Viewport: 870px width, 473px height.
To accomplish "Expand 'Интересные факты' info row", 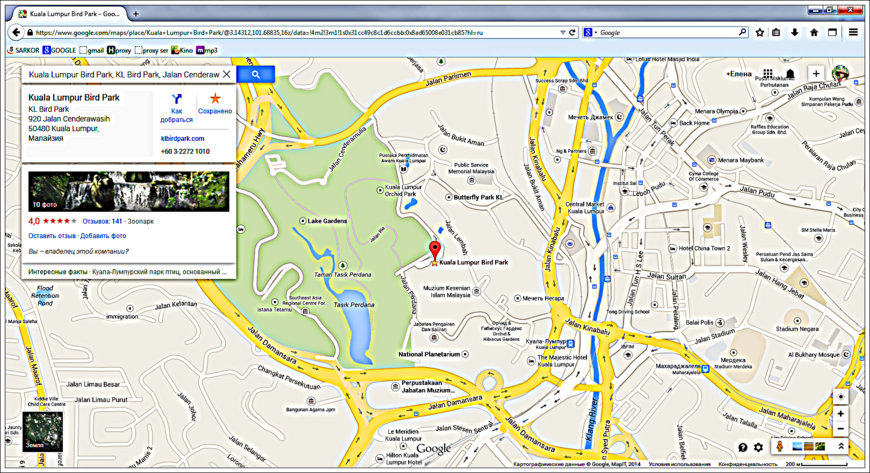I will click(x=128, y=272).
